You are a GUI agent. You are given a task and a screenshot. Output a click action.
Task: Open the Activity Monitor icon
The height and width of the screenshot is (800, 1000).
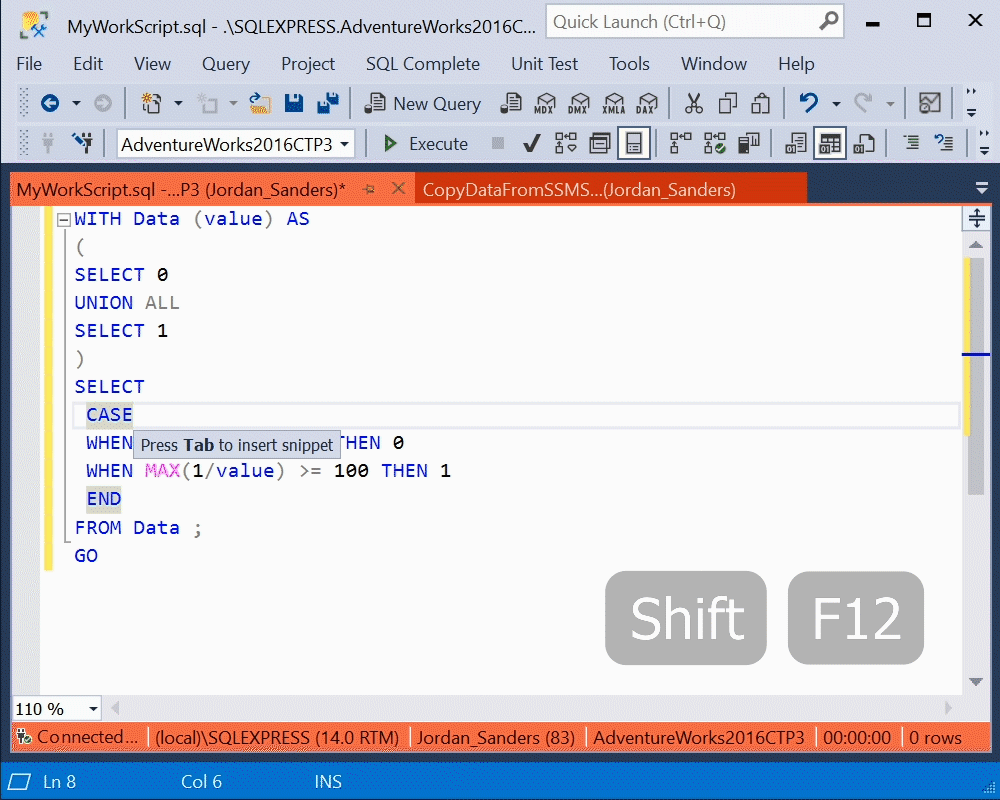tap(929, 103)
